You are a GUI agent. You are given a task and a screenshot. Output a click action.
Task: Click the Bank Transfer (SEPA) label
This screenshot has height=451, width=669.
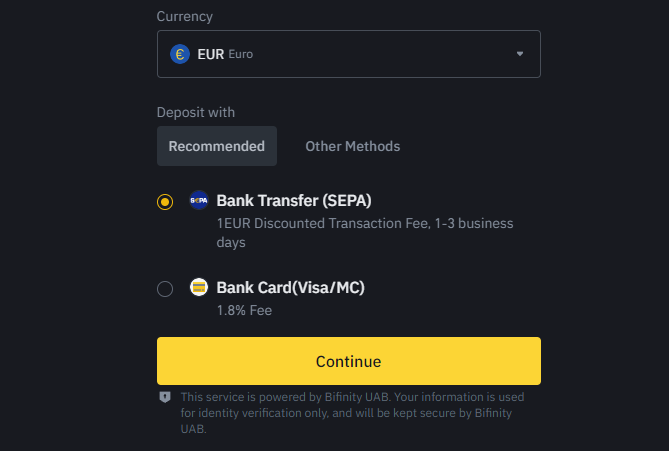[294, 201]
